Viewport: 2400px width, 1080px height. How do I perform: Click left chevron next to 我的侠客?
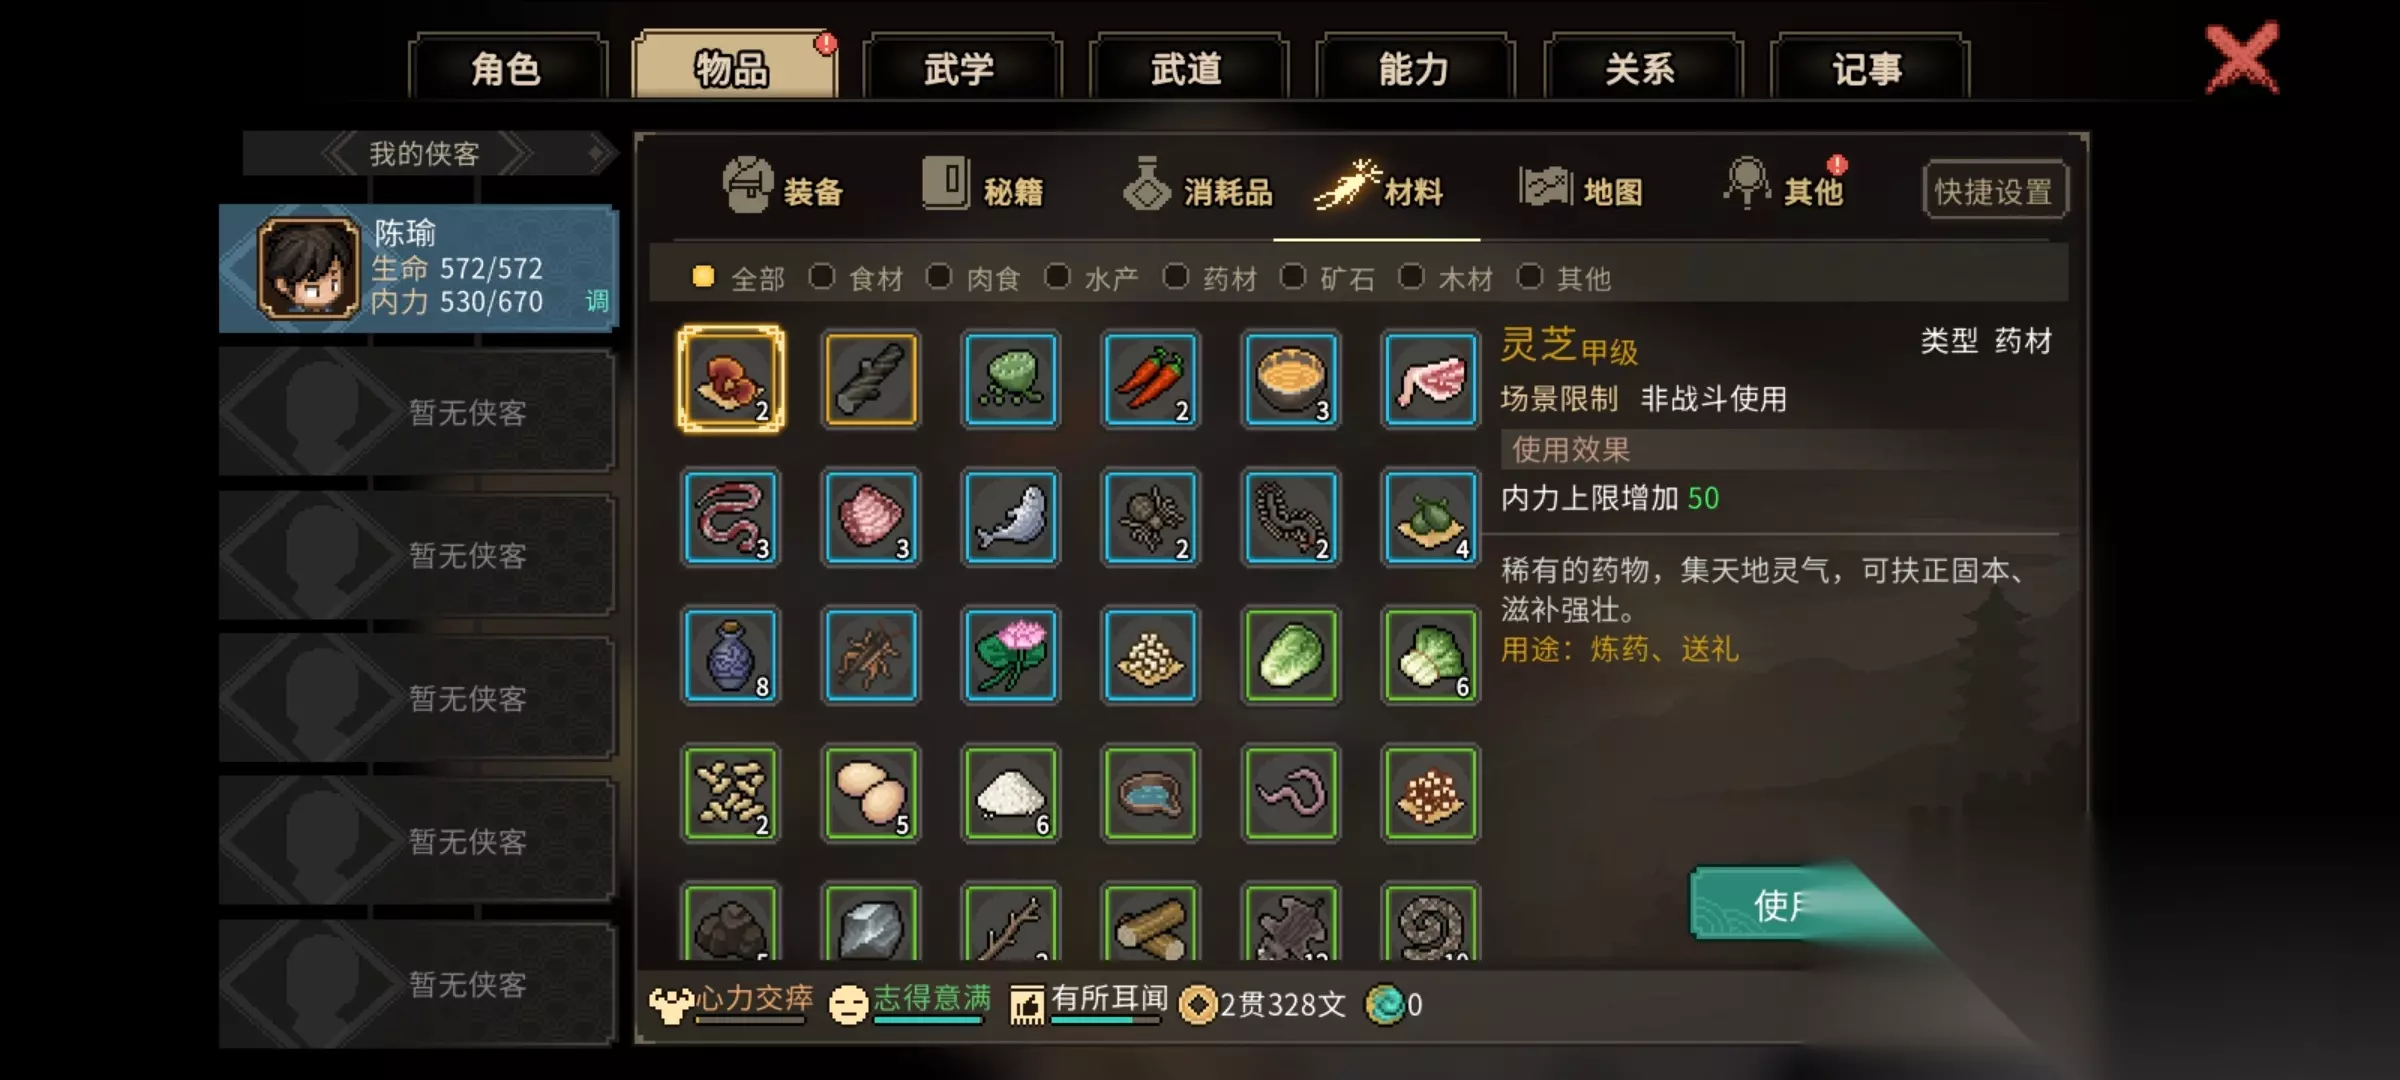340,154
